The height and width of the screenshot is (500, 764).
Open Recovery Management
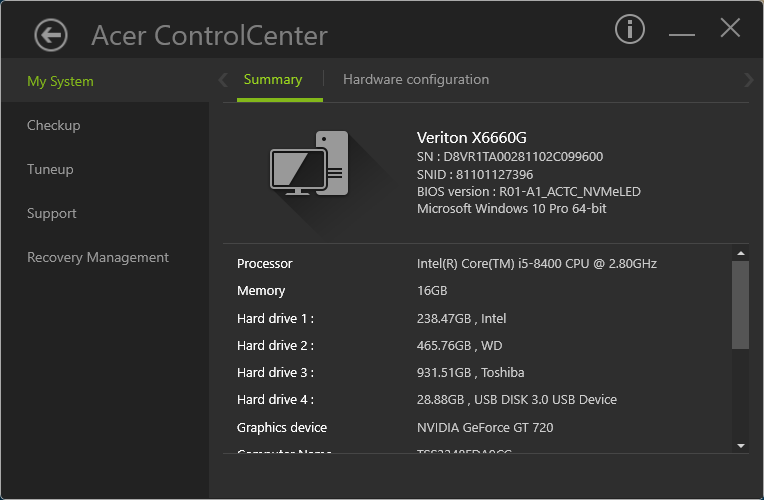pyautogui.click(x=98, y=258)
